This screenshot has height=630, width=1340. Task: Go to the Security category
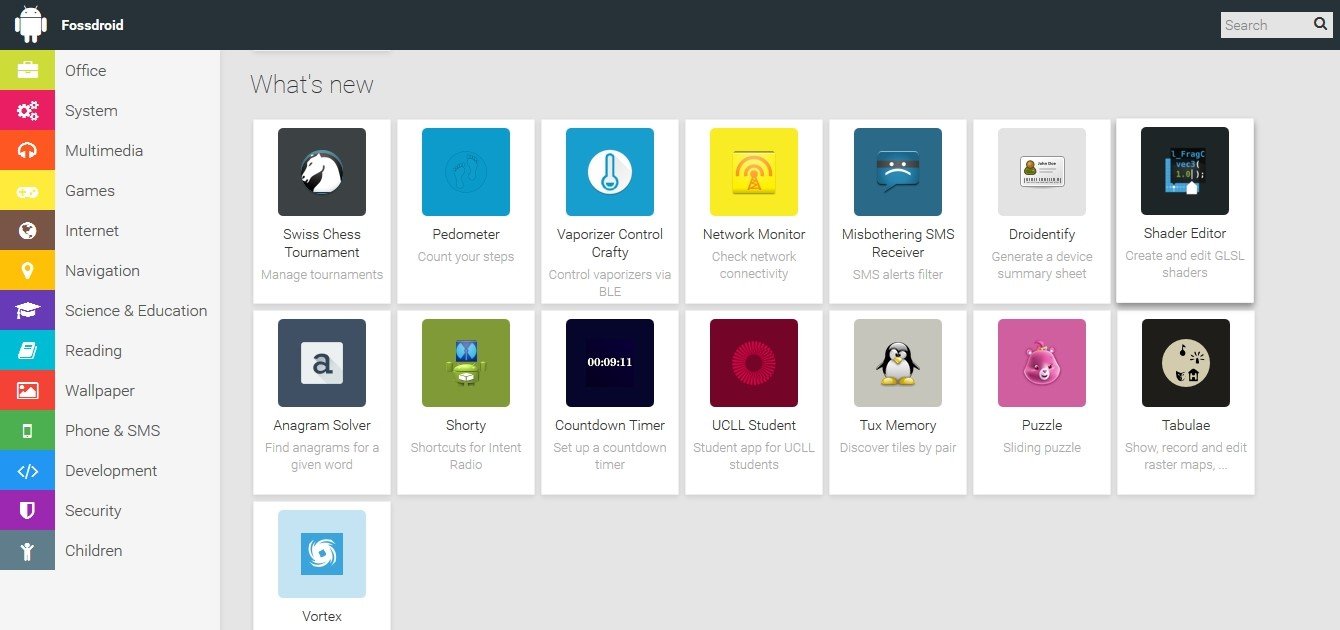110,510
